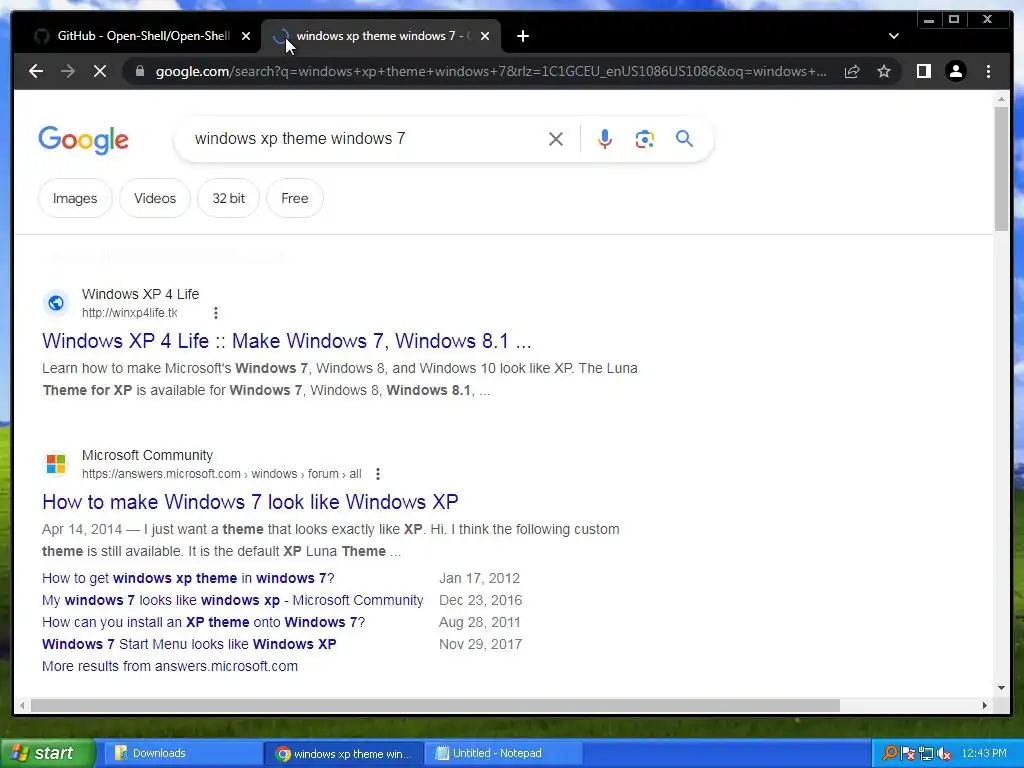Click the page's vertical scrollbar thumb
This screenshot has height=768, width=1024.
[1001, 168]
